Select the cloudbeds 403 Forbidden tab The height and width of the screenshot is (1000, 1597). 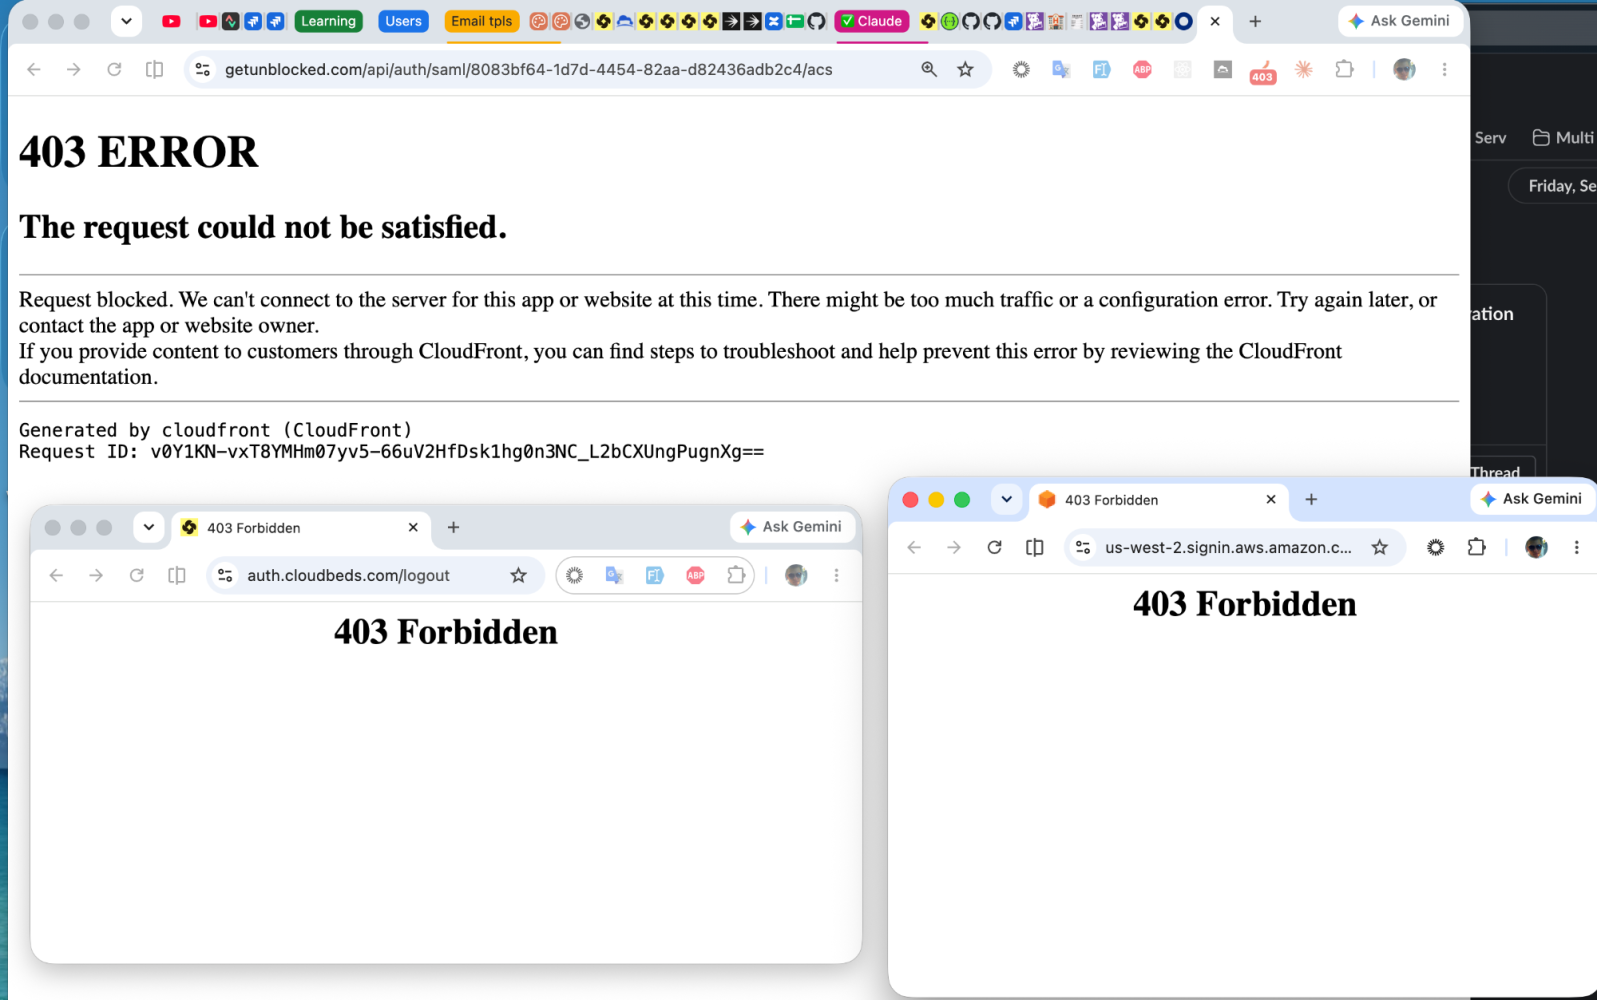pos(300,528)
